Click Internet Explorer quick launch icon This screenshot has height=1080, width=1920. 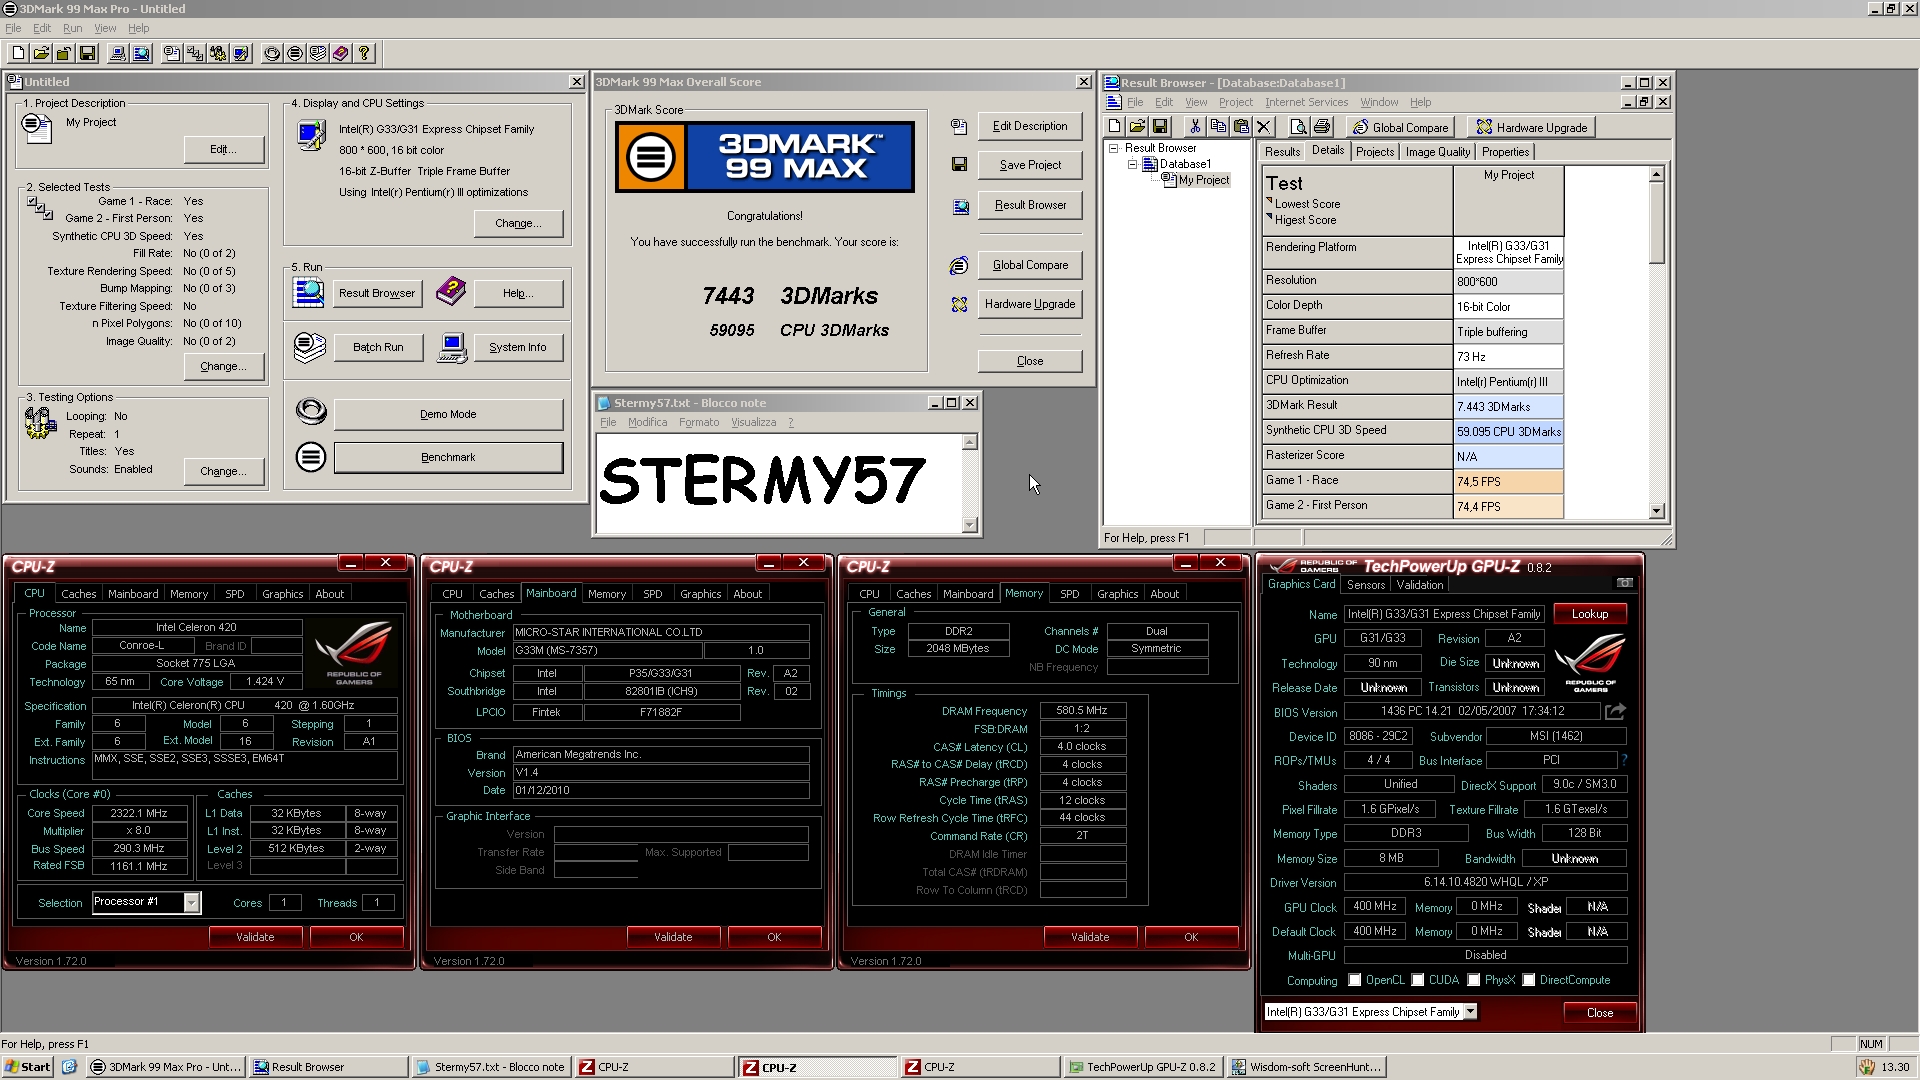coord(69,1067)
